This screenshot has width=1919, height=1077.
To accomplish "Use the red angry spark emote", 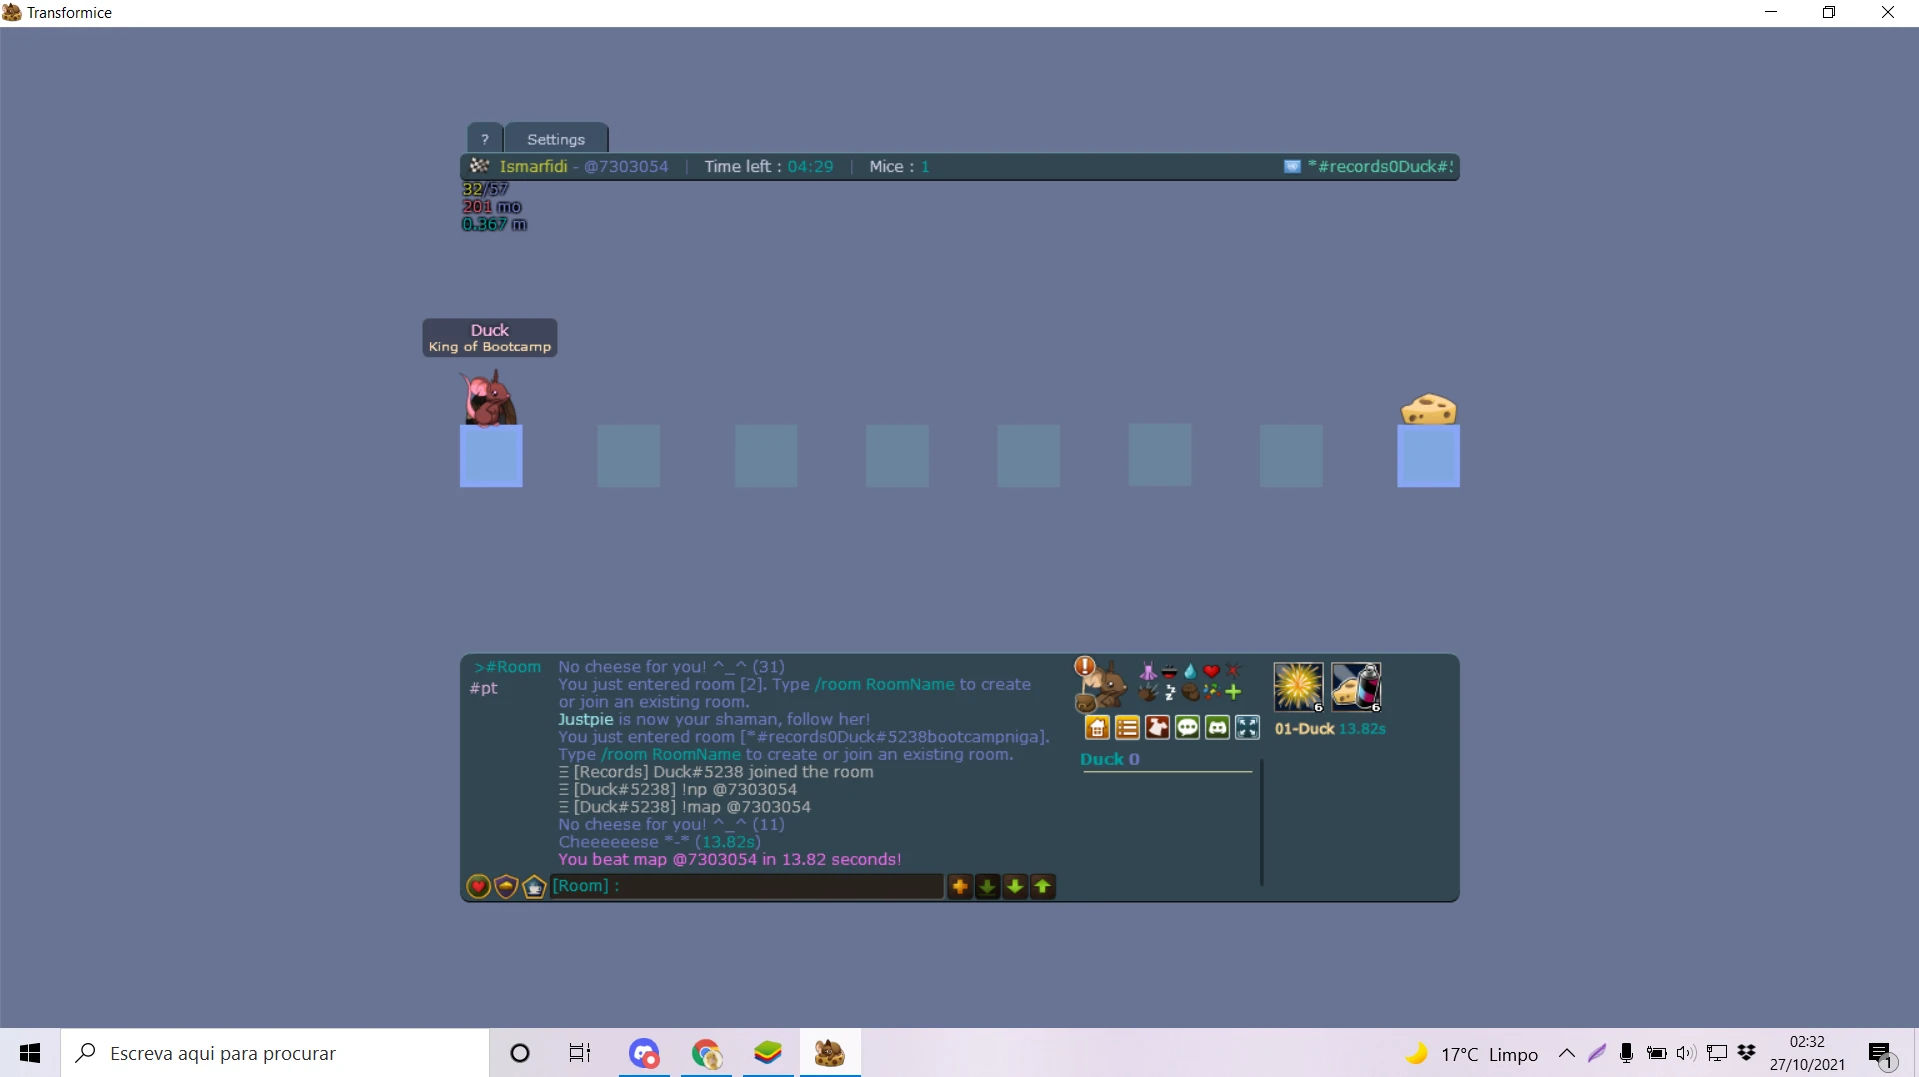I will tap(1233, 671).
